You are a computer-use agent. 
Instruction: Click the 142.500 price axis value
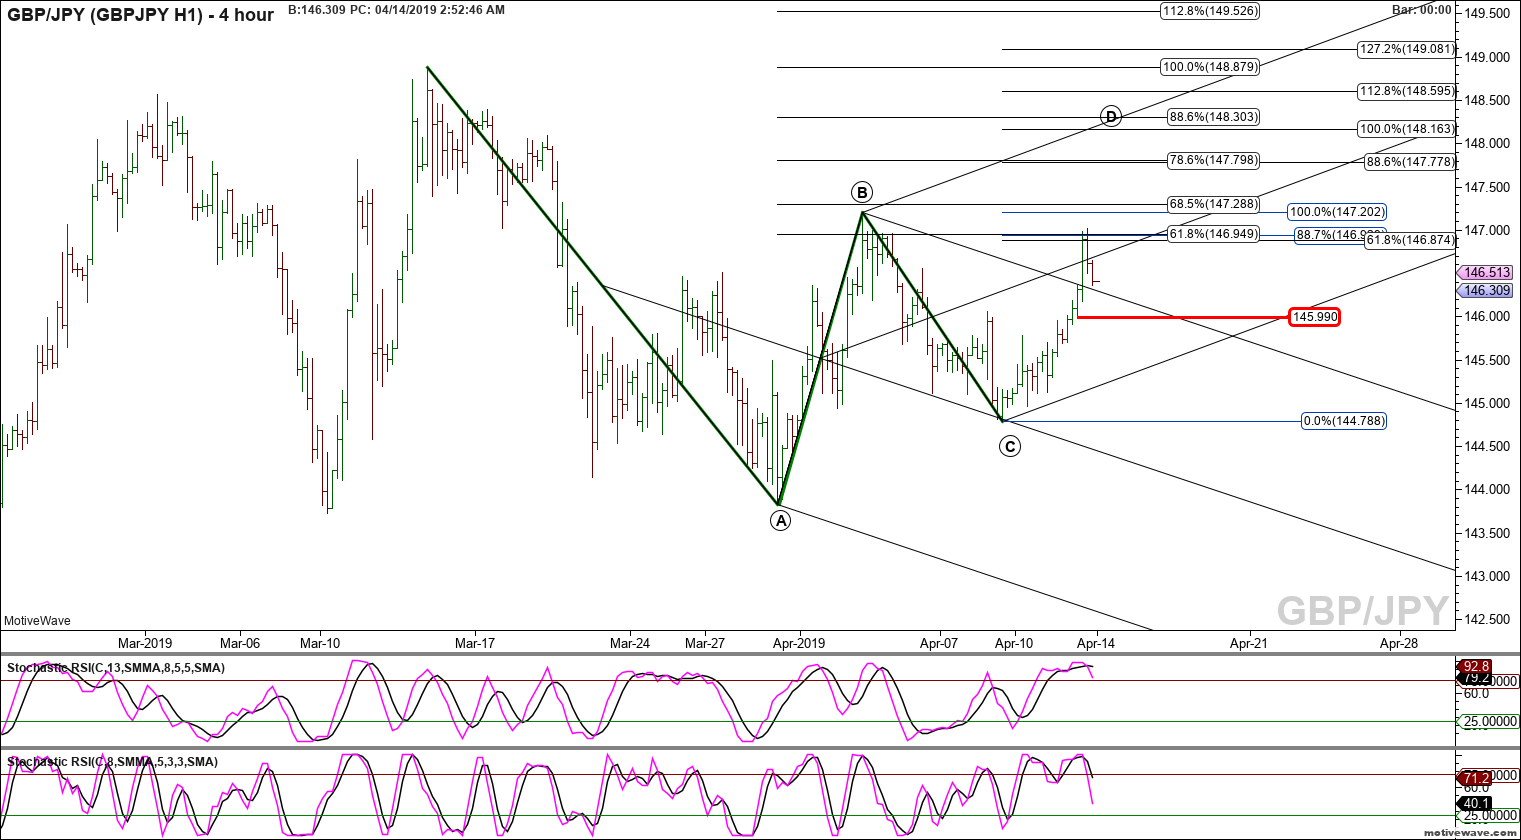[1488, 619]
